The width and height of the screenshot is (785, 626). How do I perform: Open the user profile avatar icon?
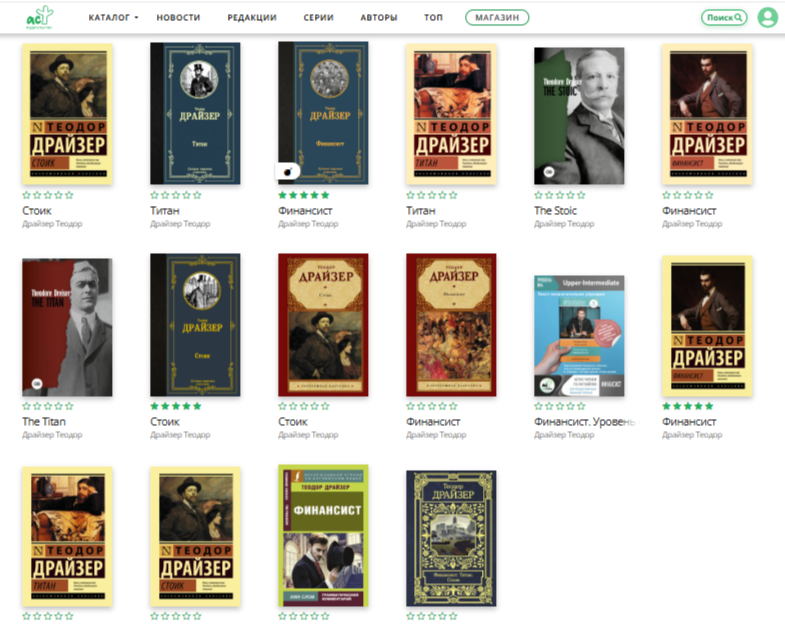767,18
